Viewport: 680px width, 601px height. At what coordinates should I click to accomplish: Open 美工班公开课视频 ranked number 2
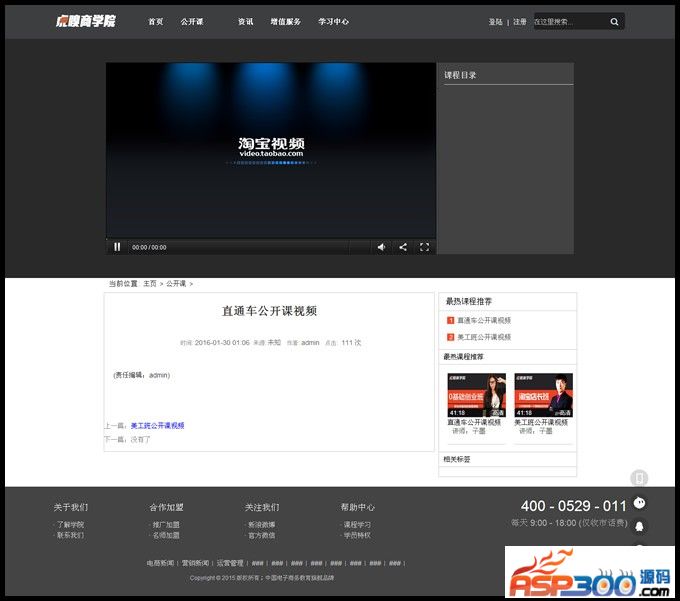pyautogui.click(x=484, y=337)
